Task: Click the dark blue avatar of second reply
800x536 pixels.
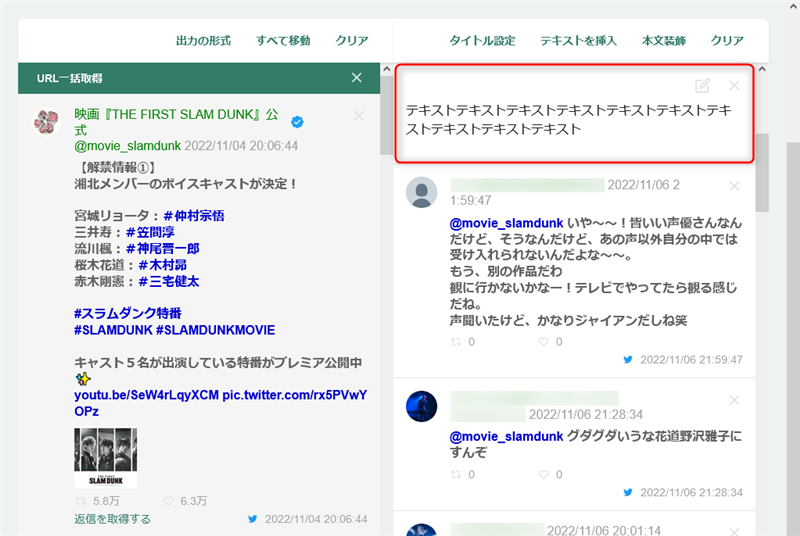Action: (x=421, y=406)
